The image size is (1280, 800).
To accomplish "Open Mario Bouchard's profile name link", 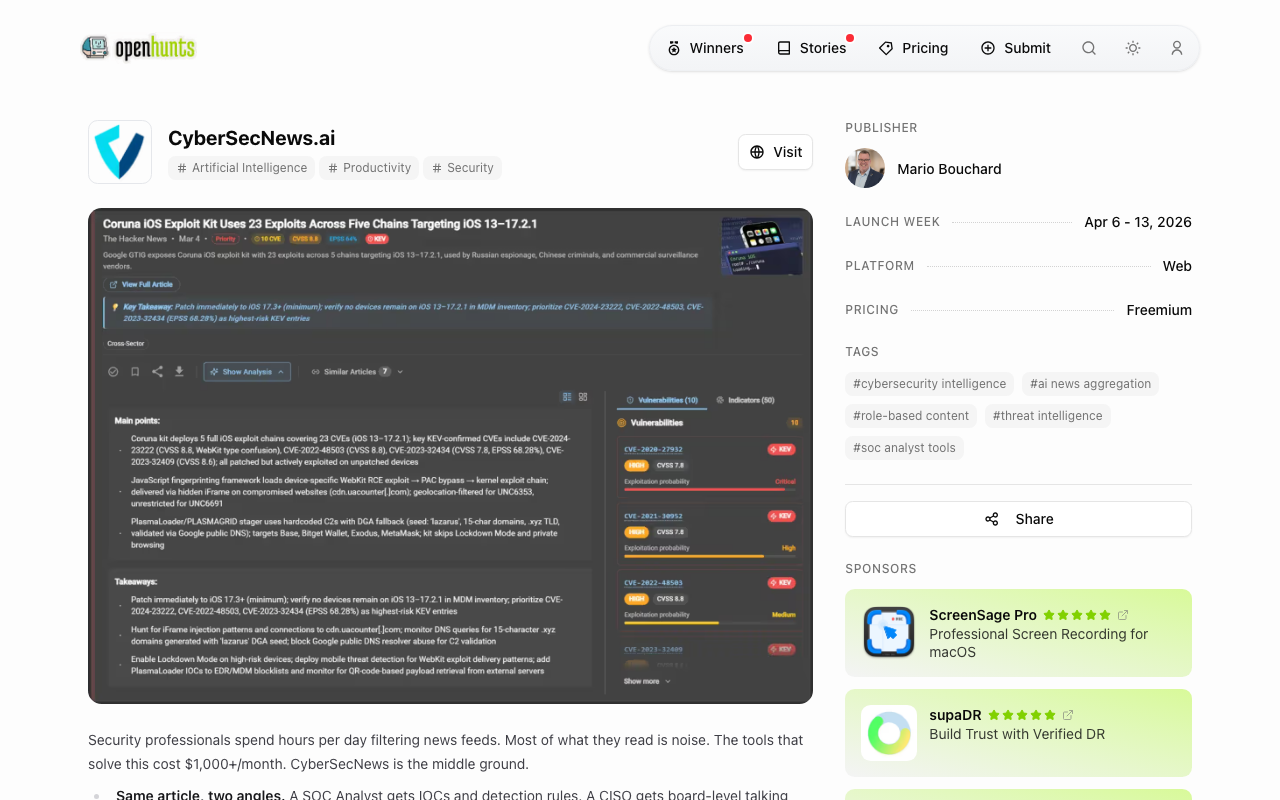I will pos(949,169).
